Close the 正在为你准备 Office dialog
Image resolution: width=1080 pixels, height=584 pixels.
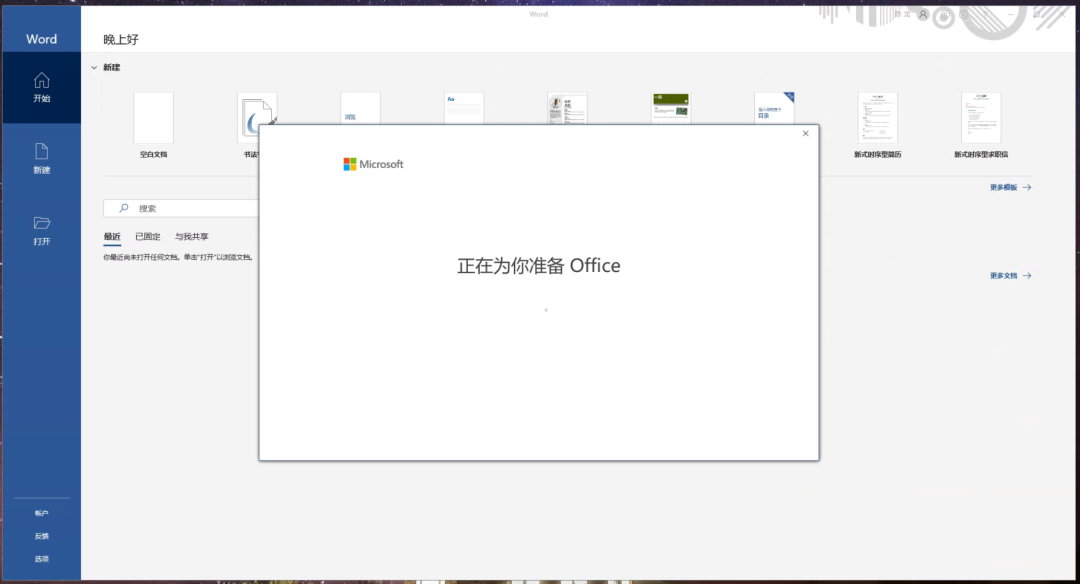[805, 134]
